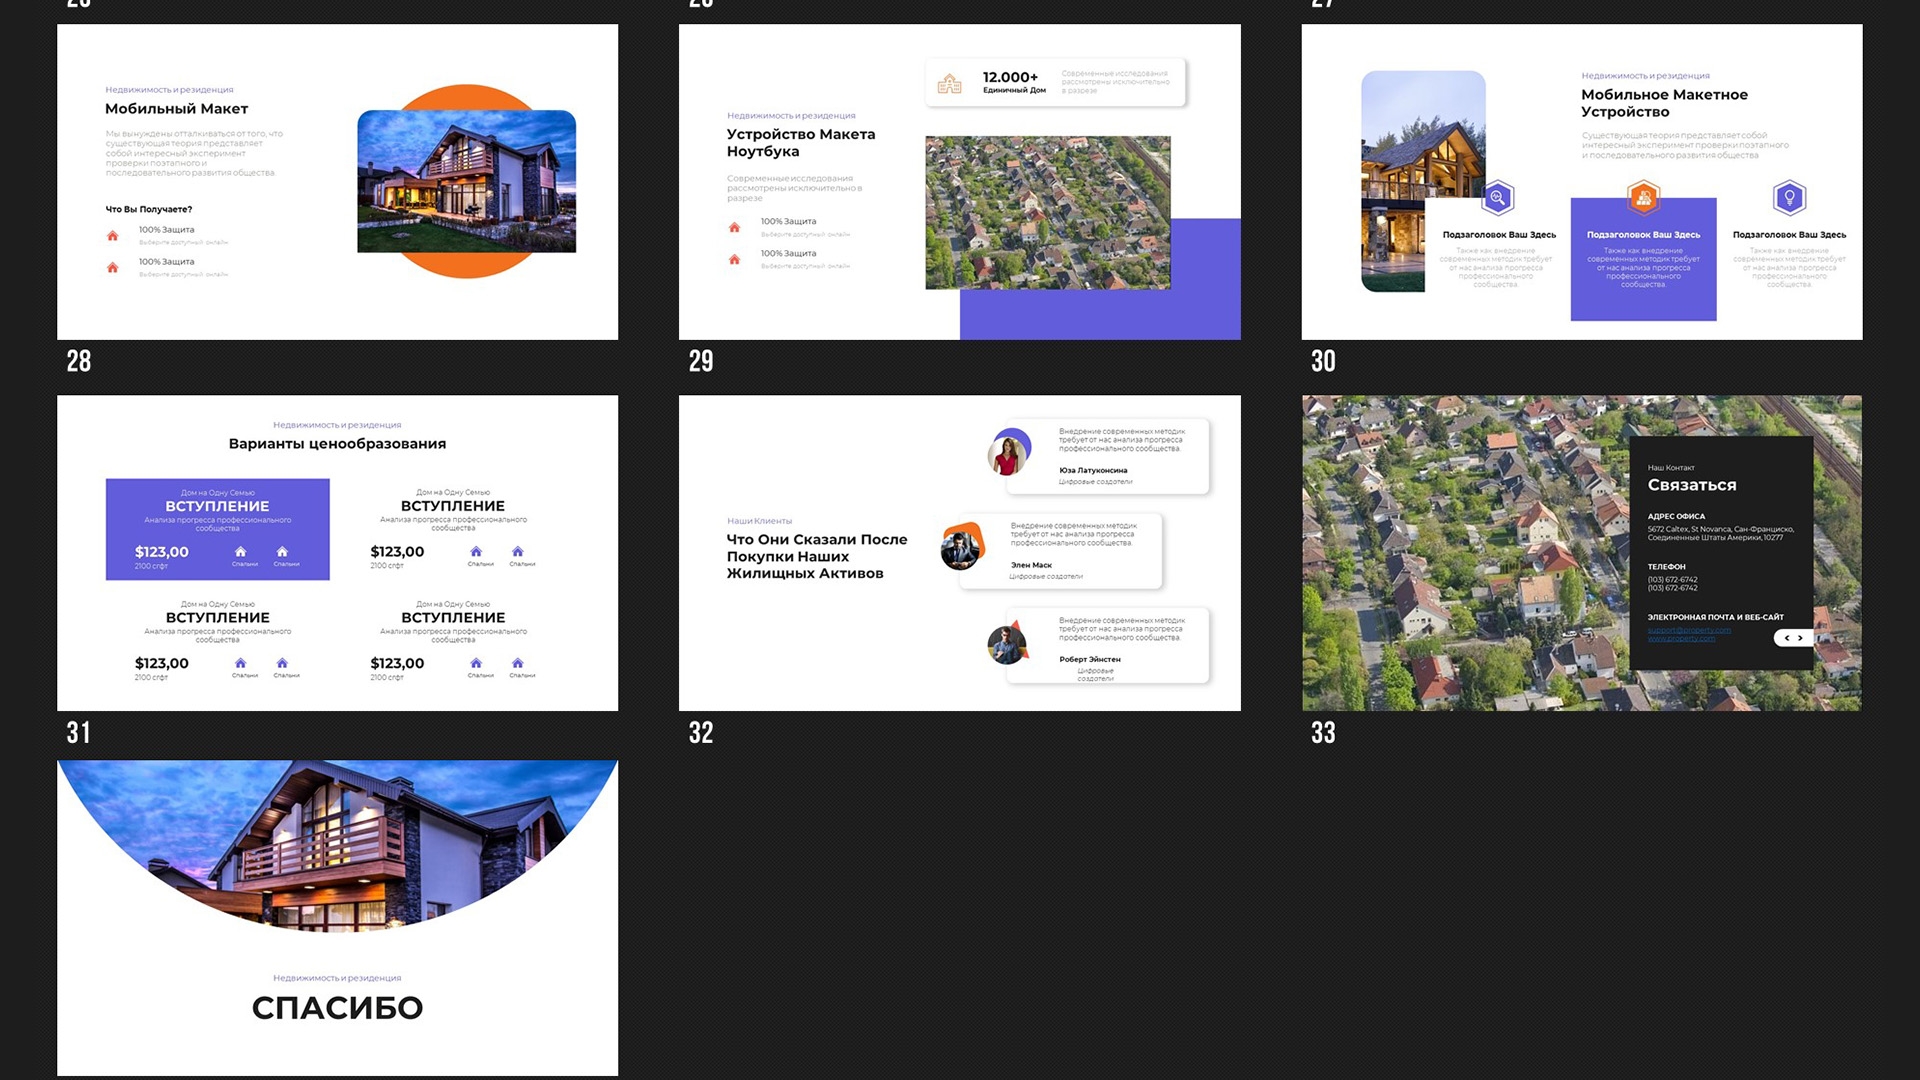Select the semicircle house photo on the СПАСИБО slide

(x=337, y=846)
